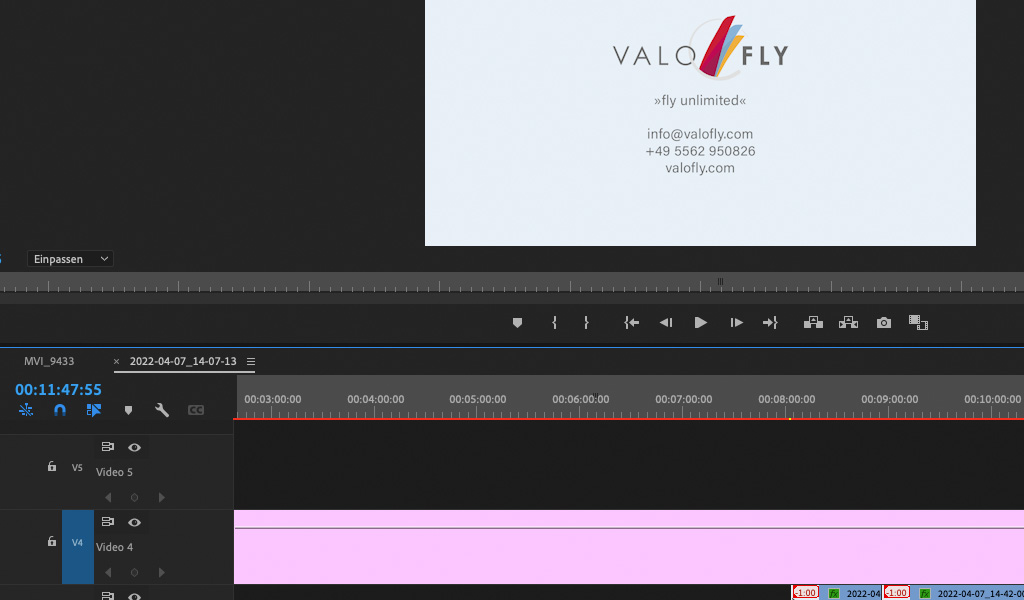Image resolution: width=1024 pixels, height=600 pixels.
Task: Click 00:05:00:00 on the timeline ruler
Action: pos(477,399)
